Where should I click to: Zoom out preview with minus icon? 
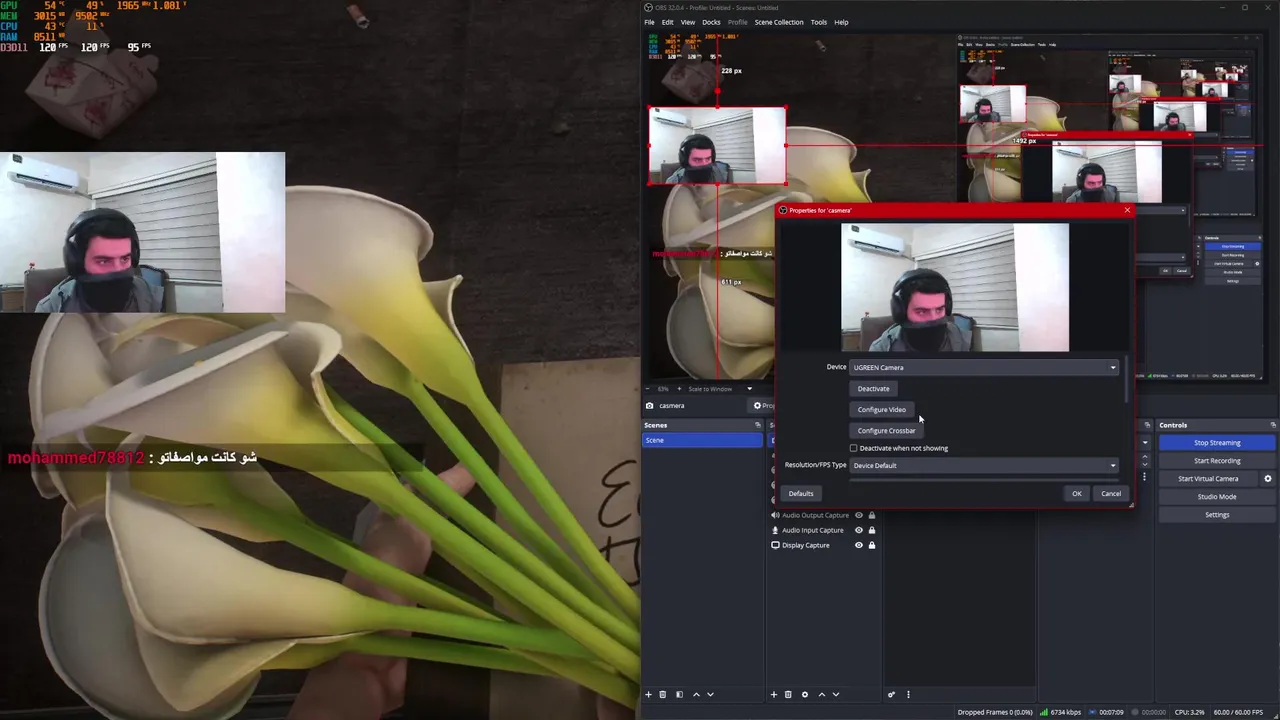click(647, 389)
